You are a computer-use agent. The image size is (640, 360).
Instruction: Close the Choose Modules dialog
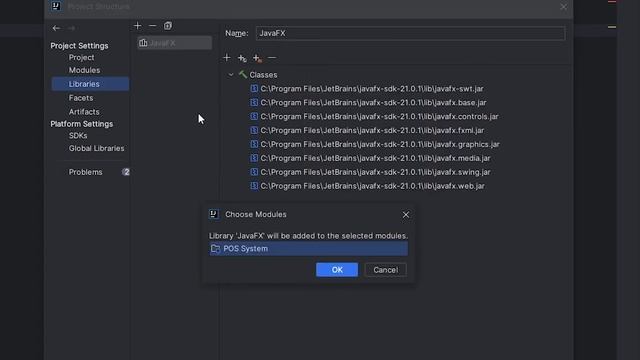coord(406,215)
